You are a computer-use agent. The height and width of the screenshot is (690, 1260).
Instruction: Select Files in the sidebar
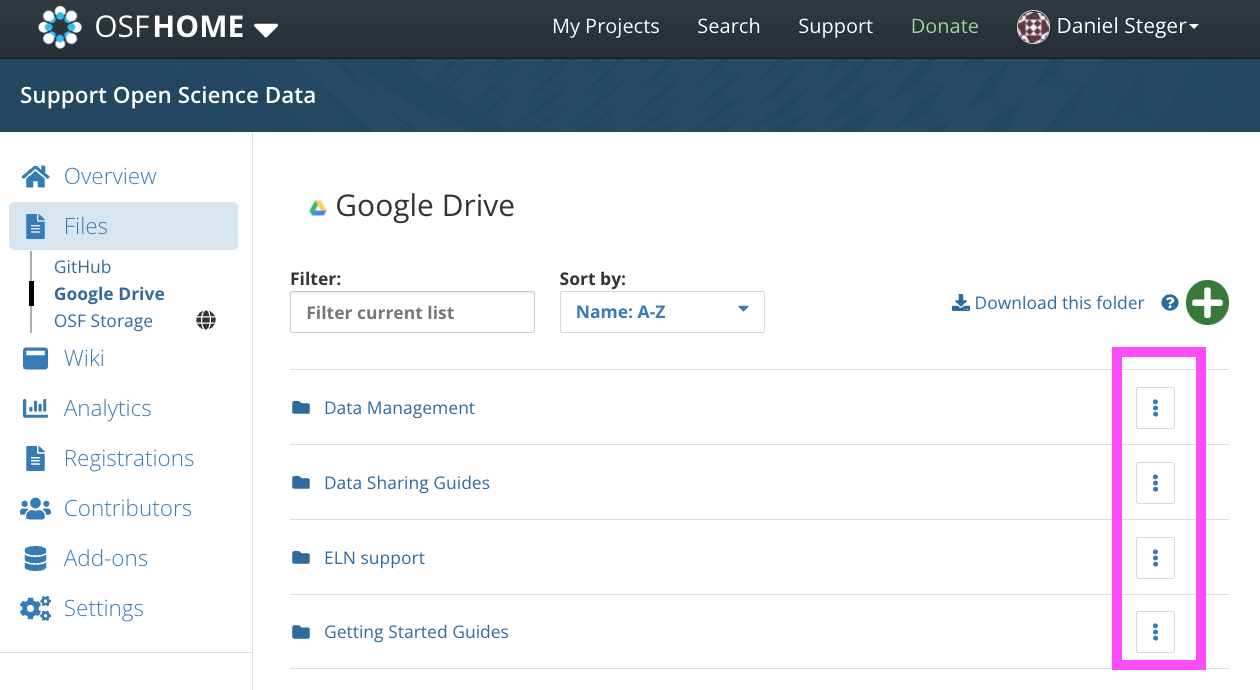pos(86,226)
